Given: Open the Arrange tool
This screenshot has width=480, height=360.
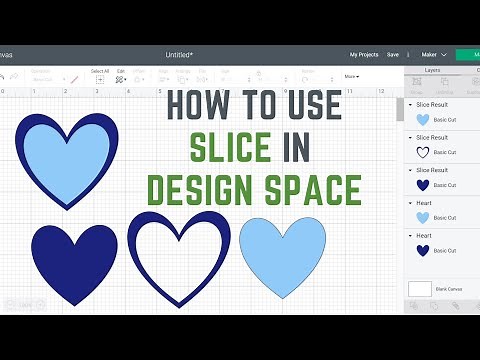Looking at the screenshot, I should [x=182, y=79].
